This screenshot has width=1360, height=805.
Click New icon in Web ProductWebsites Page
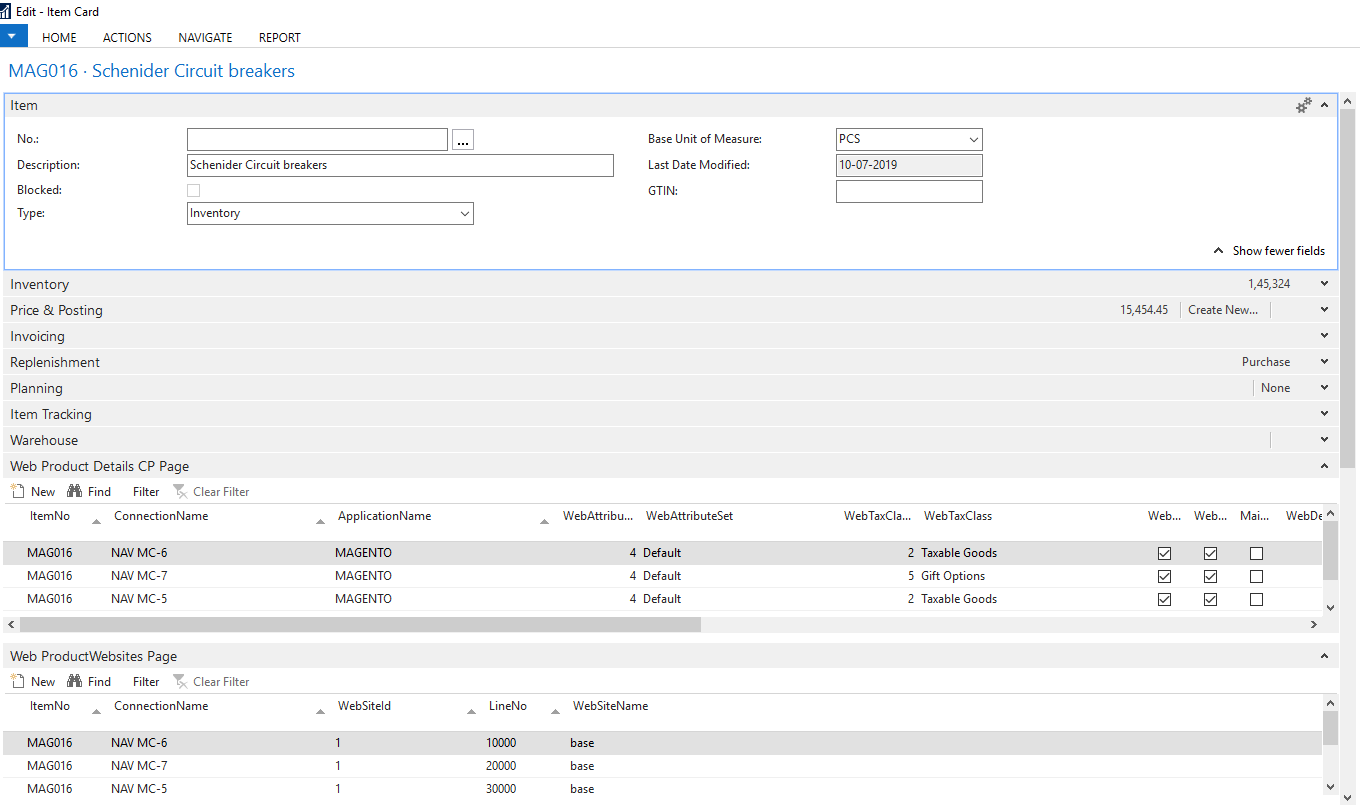(x=17, y=681)
